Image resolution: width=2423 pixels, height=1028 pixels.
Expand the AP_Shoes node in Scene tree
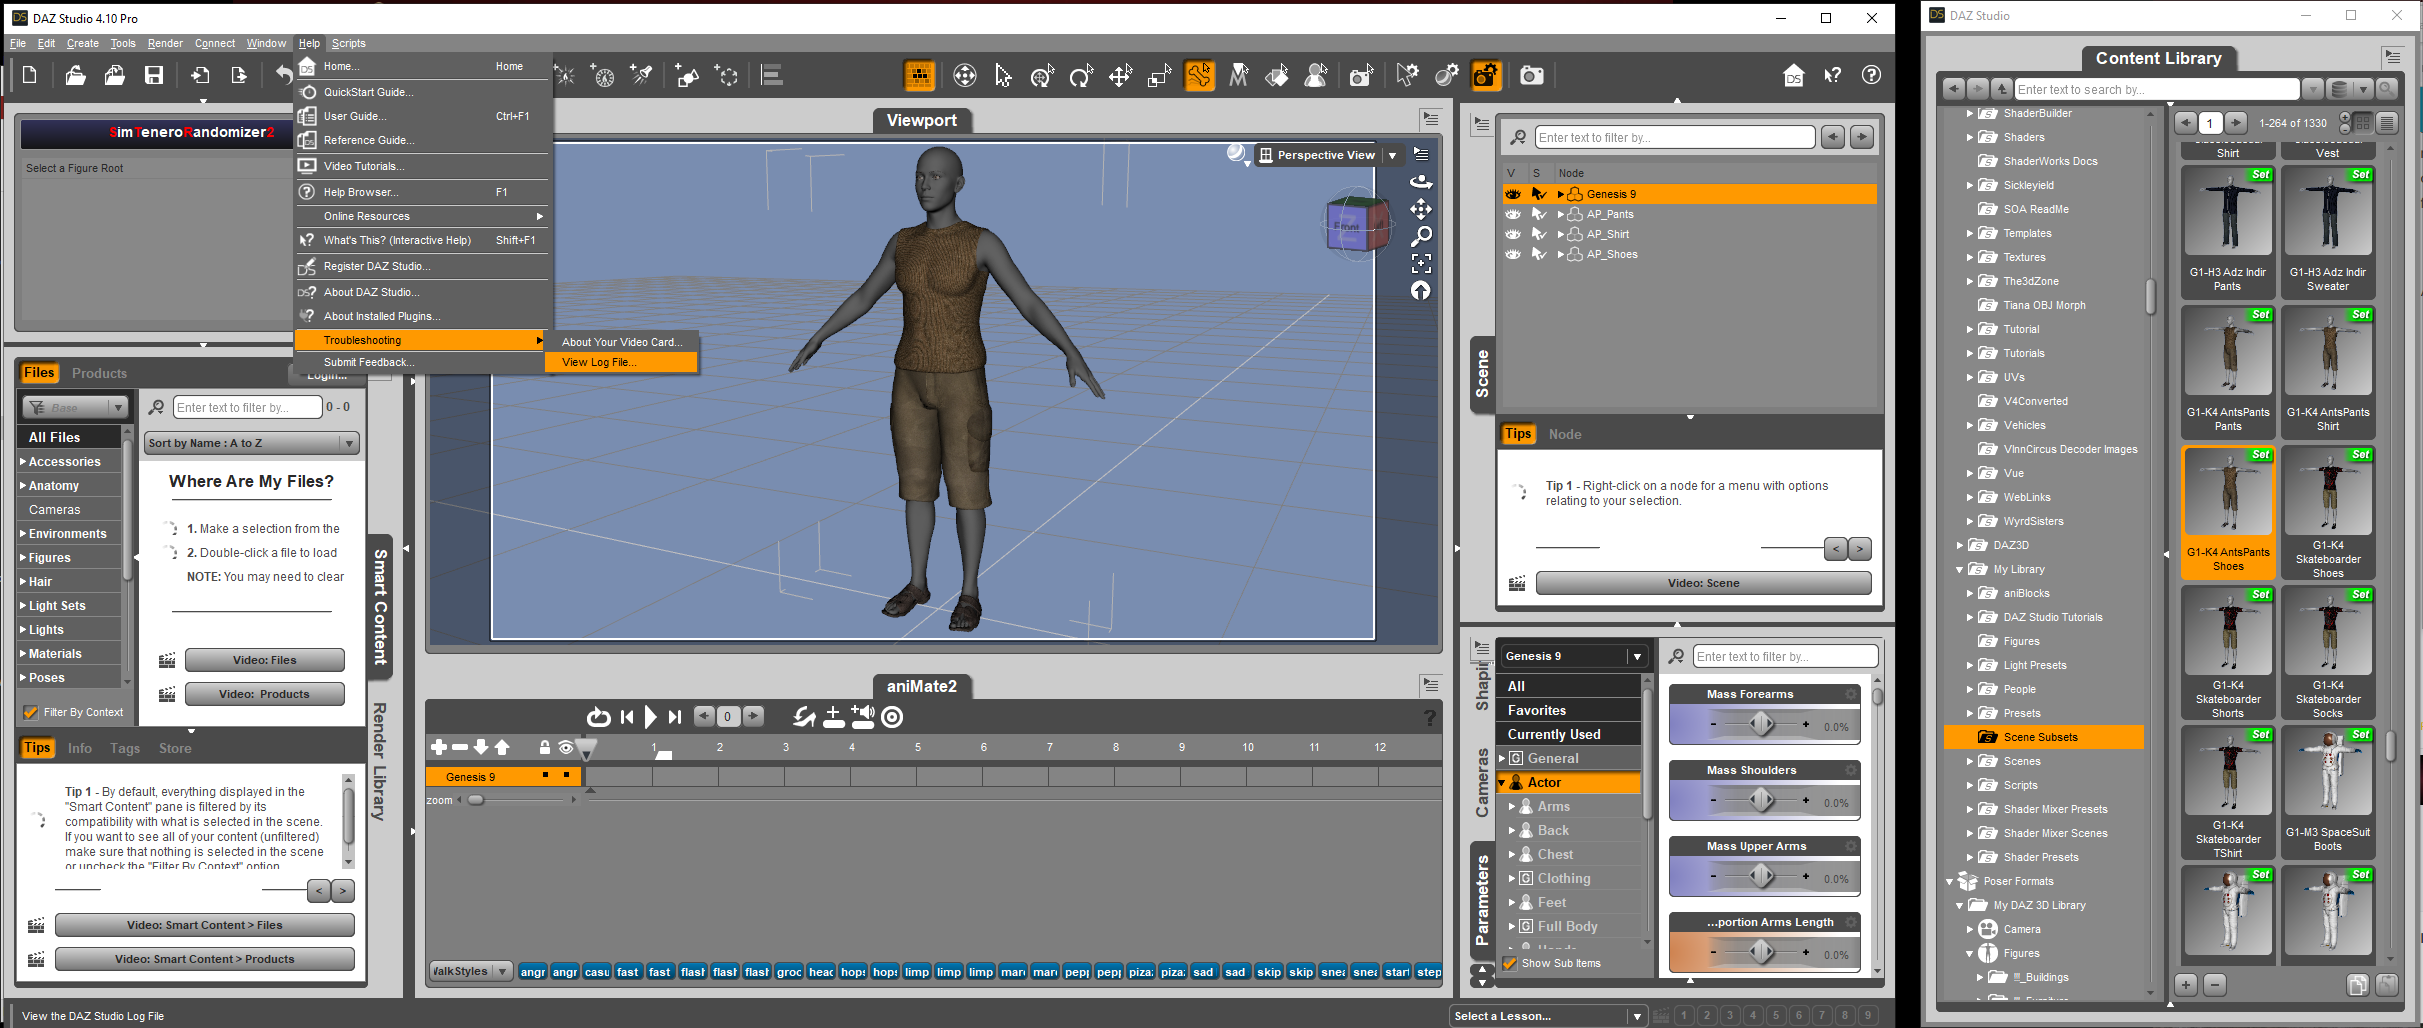[x=1560, y=254]
